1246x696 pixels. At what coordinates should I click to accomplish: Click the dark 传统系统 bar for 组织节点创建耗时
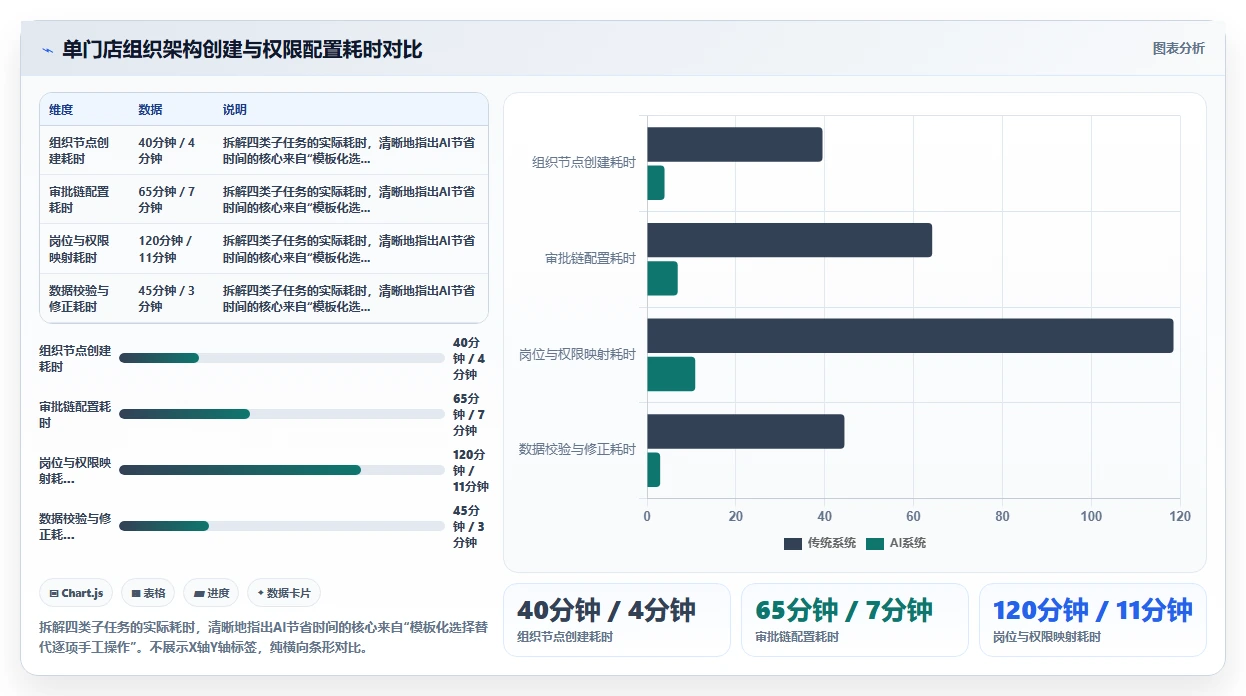(735, 144)
